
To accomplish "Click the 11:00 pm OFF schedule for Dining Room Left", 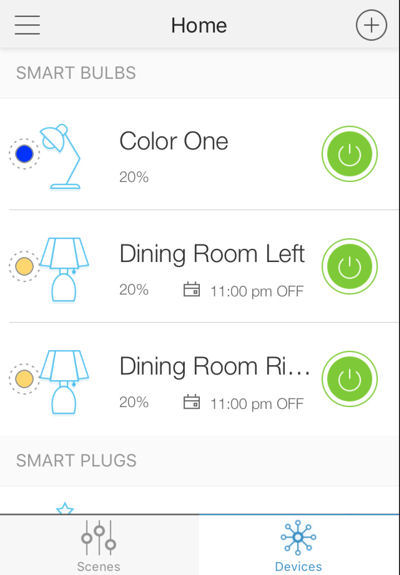I will [257, 291].
